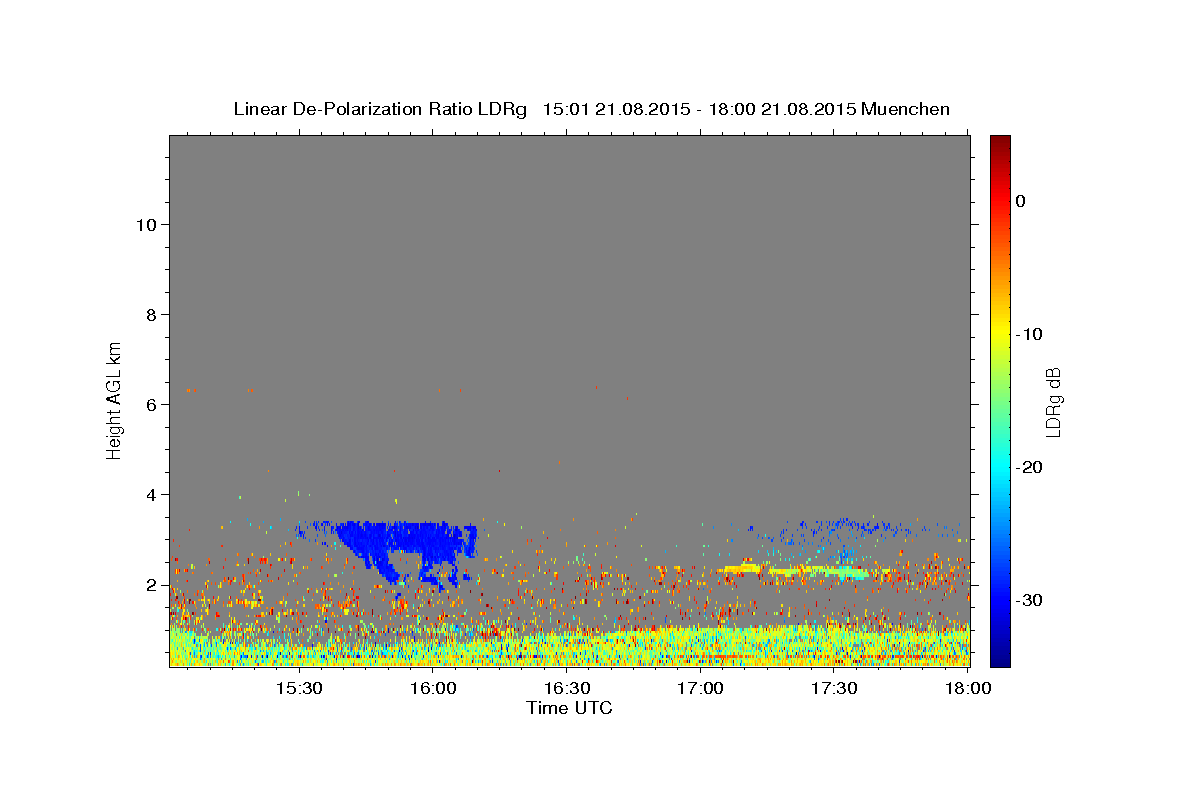Click the colorbar value -20
1200x800 pixels.
coord(1030,467)
